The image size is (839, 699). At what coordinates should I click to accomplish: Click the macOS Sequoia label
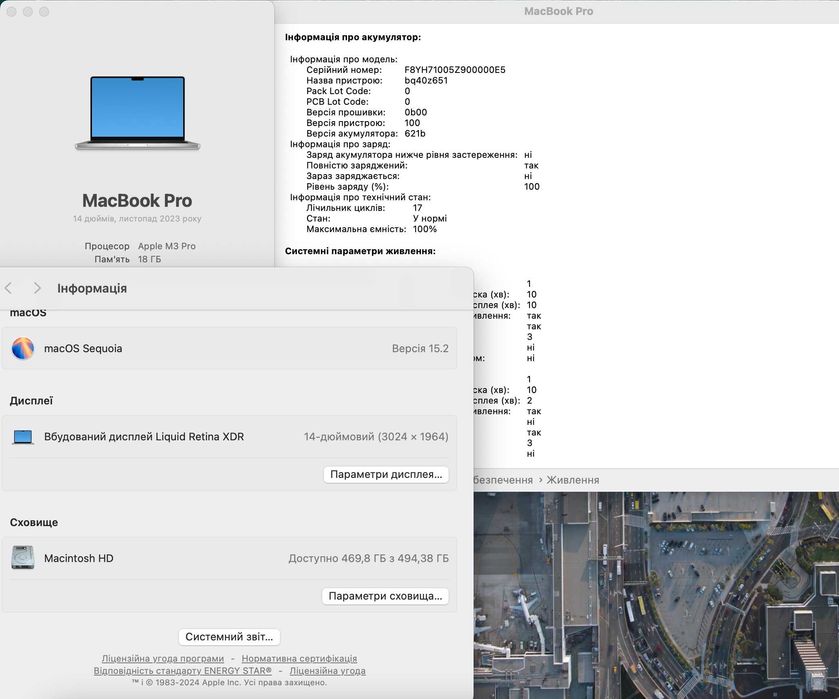pos(83,348)
